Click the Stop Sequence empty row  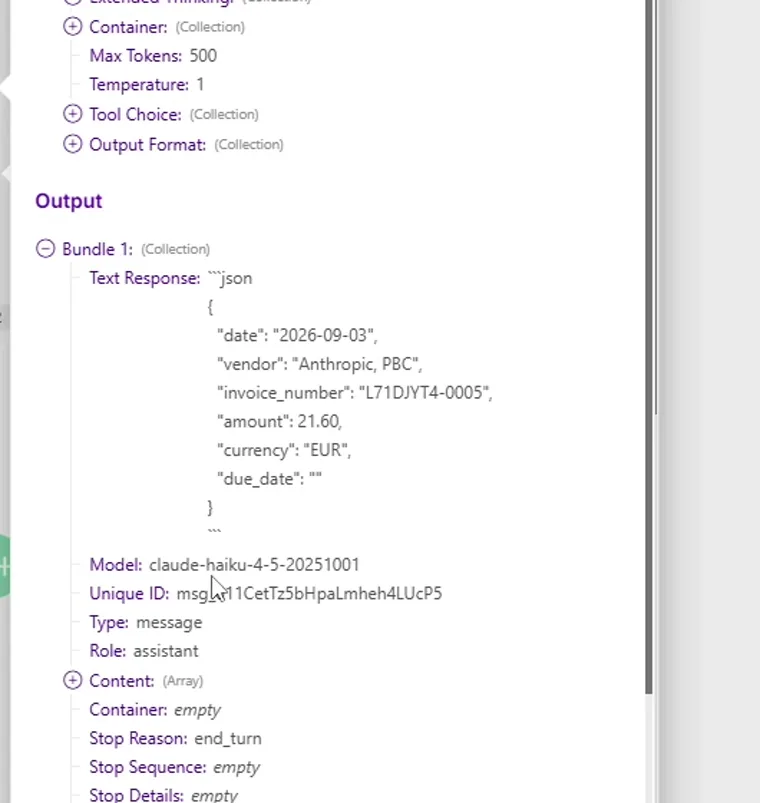(x=174, y=767)
